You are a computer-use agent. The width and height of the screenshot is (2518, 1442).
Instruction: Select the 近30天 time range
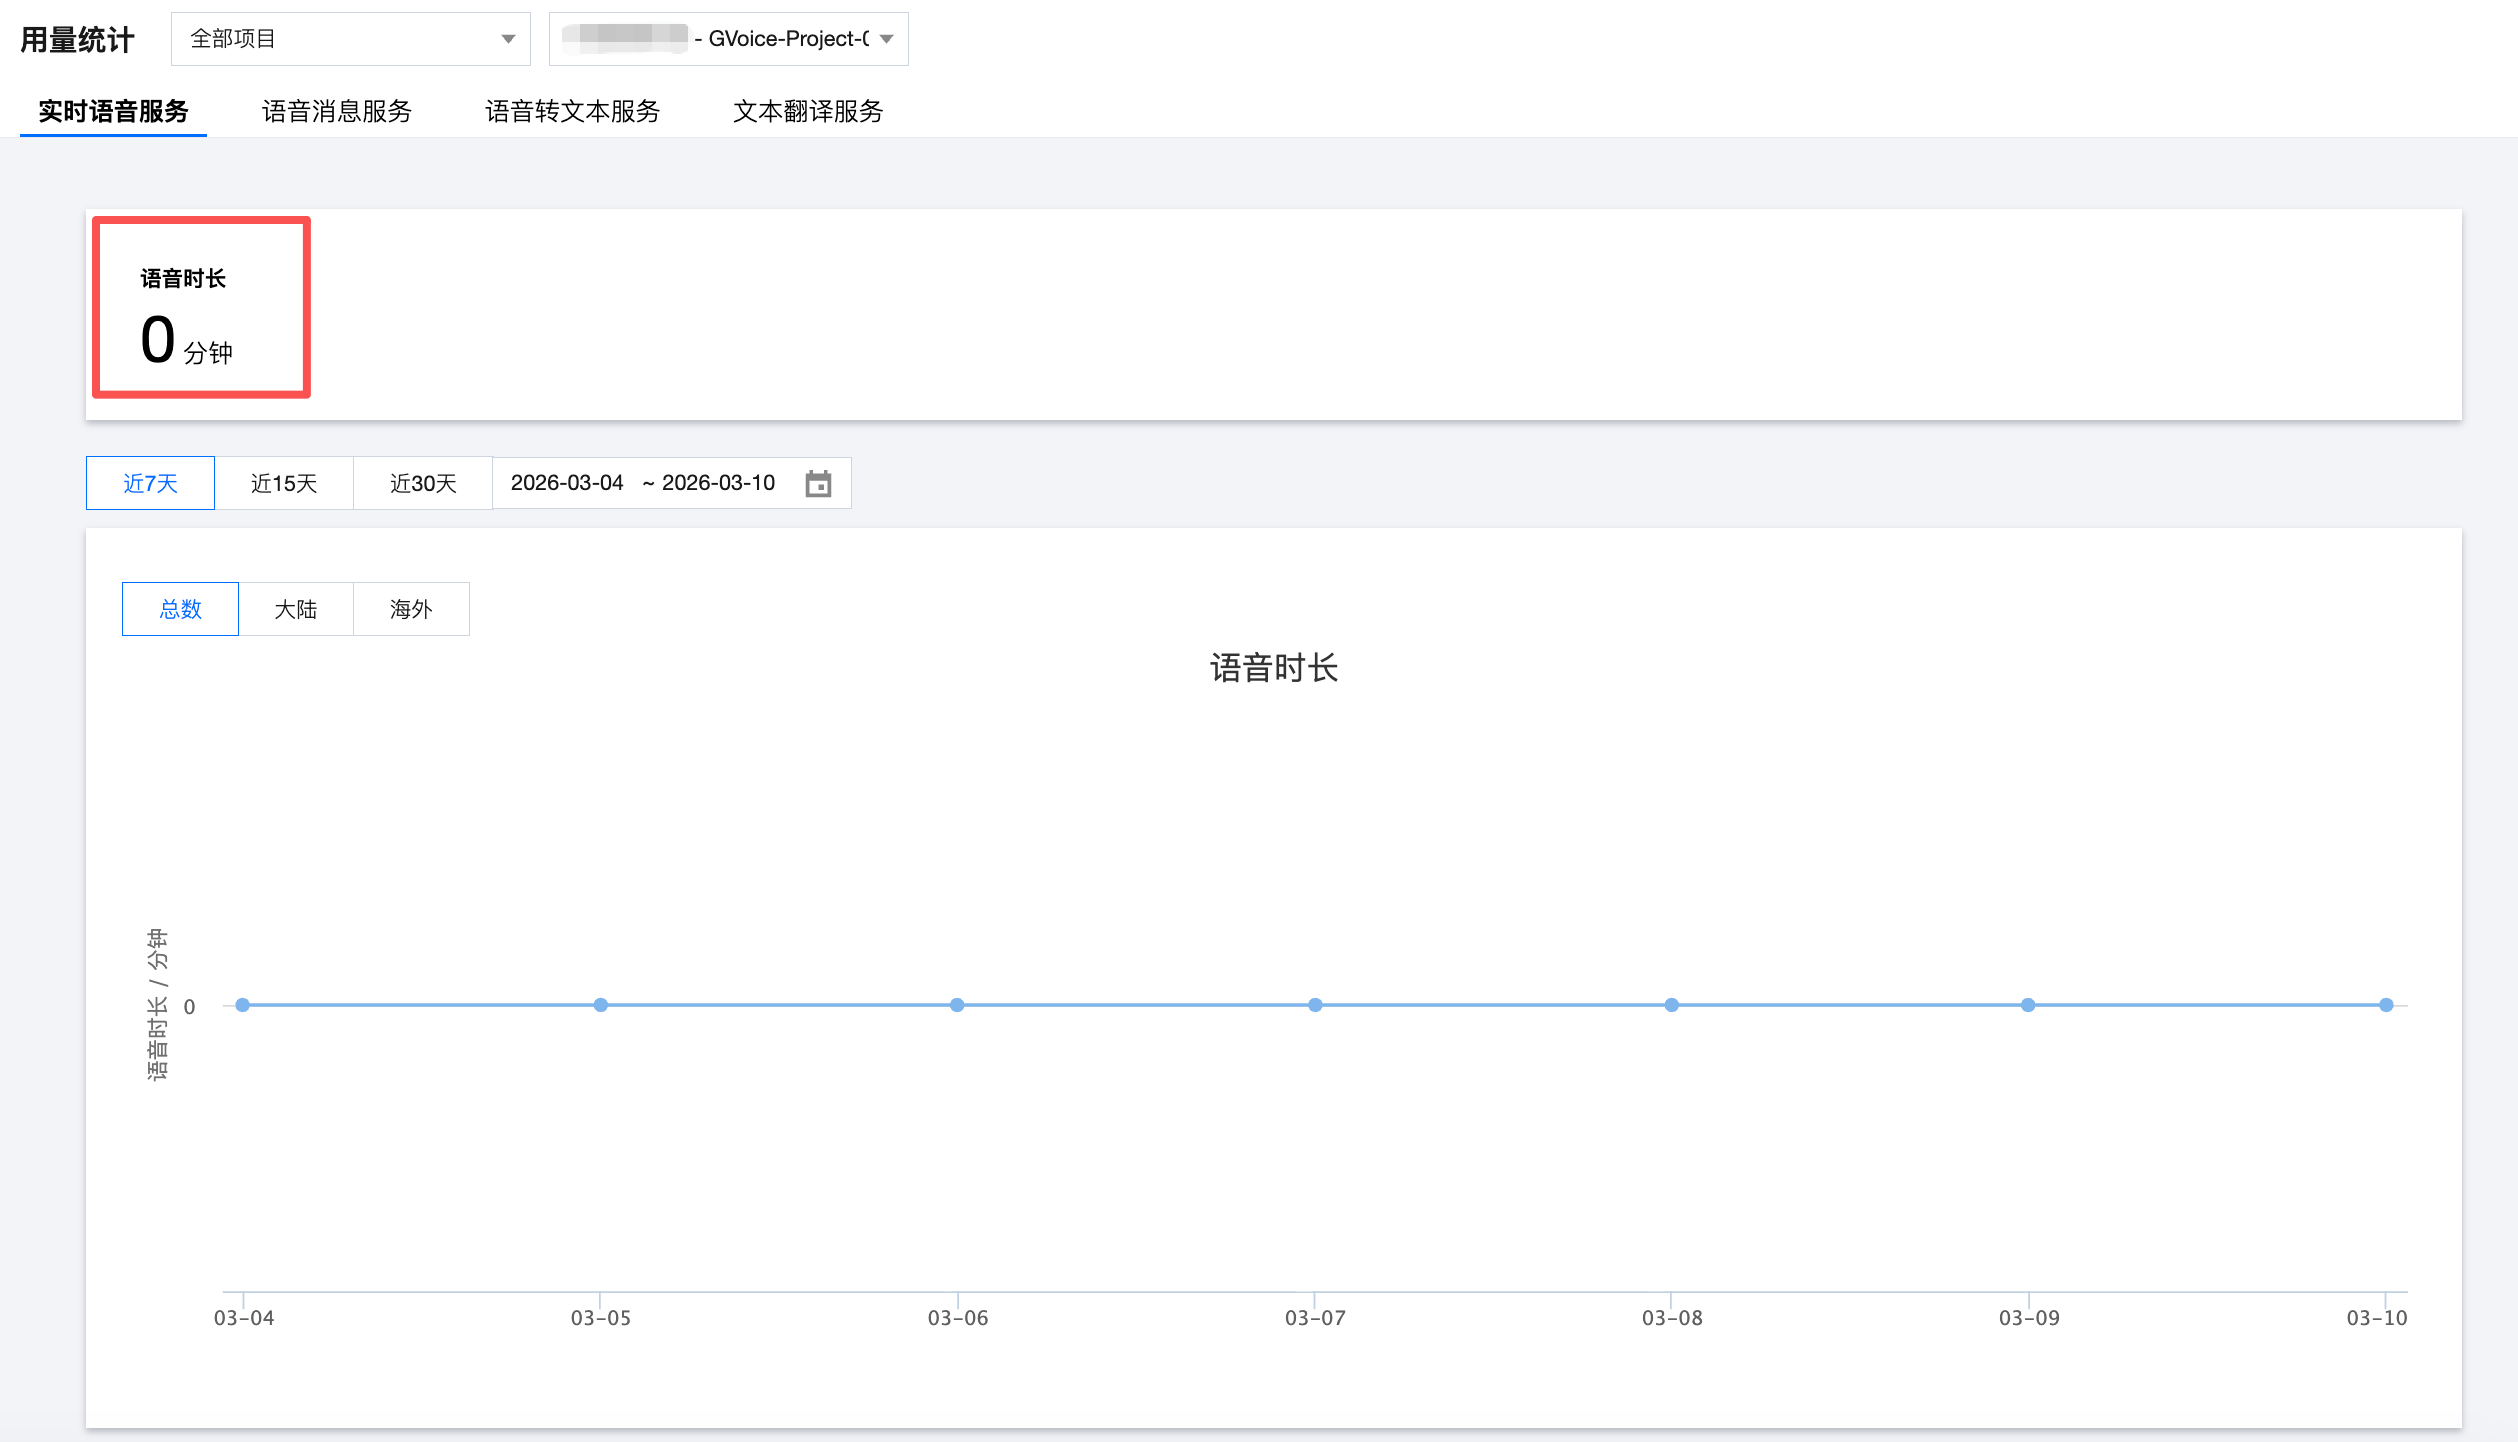coord(423,484)
